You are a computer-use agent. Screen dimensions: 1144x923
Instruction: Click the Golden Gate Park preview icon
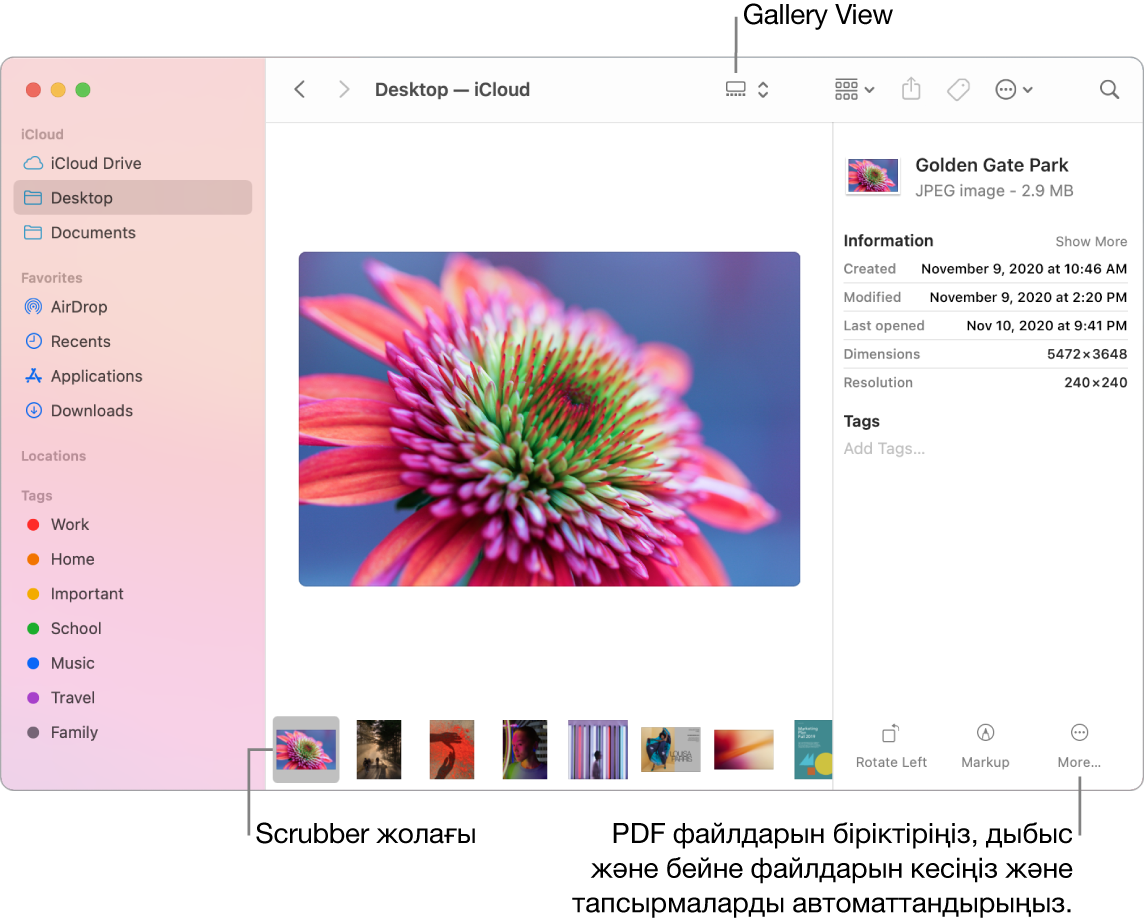[872, 176]
